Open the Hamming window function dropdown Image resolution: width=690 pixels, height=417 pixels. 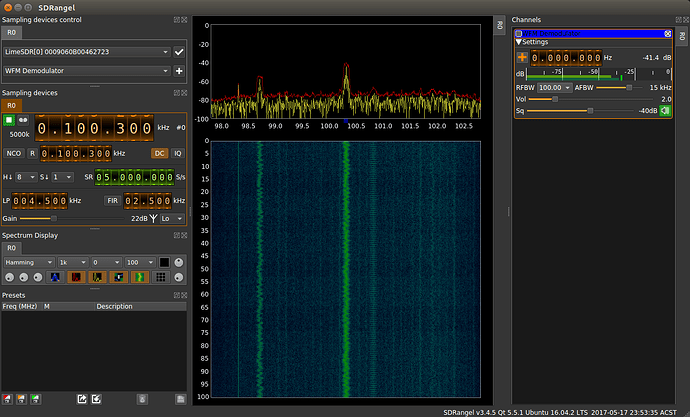click(29, 261)
